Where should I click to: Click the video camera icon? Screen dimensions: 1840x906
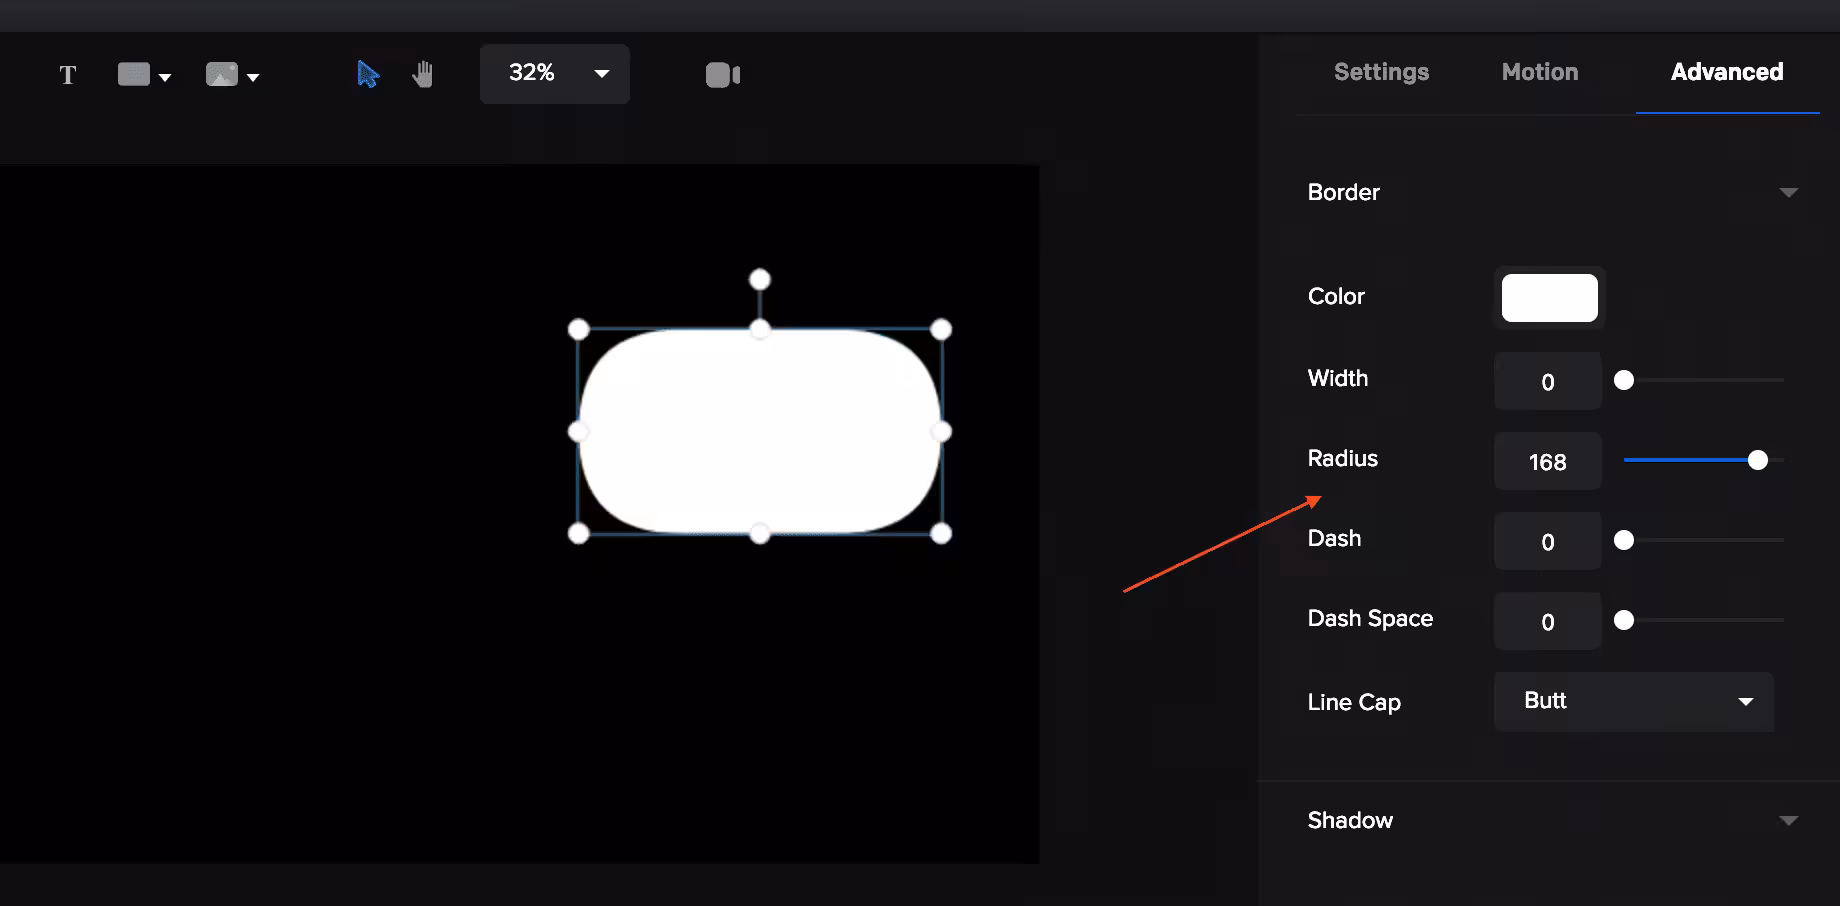pyautogui.click(x=722, y=75)
